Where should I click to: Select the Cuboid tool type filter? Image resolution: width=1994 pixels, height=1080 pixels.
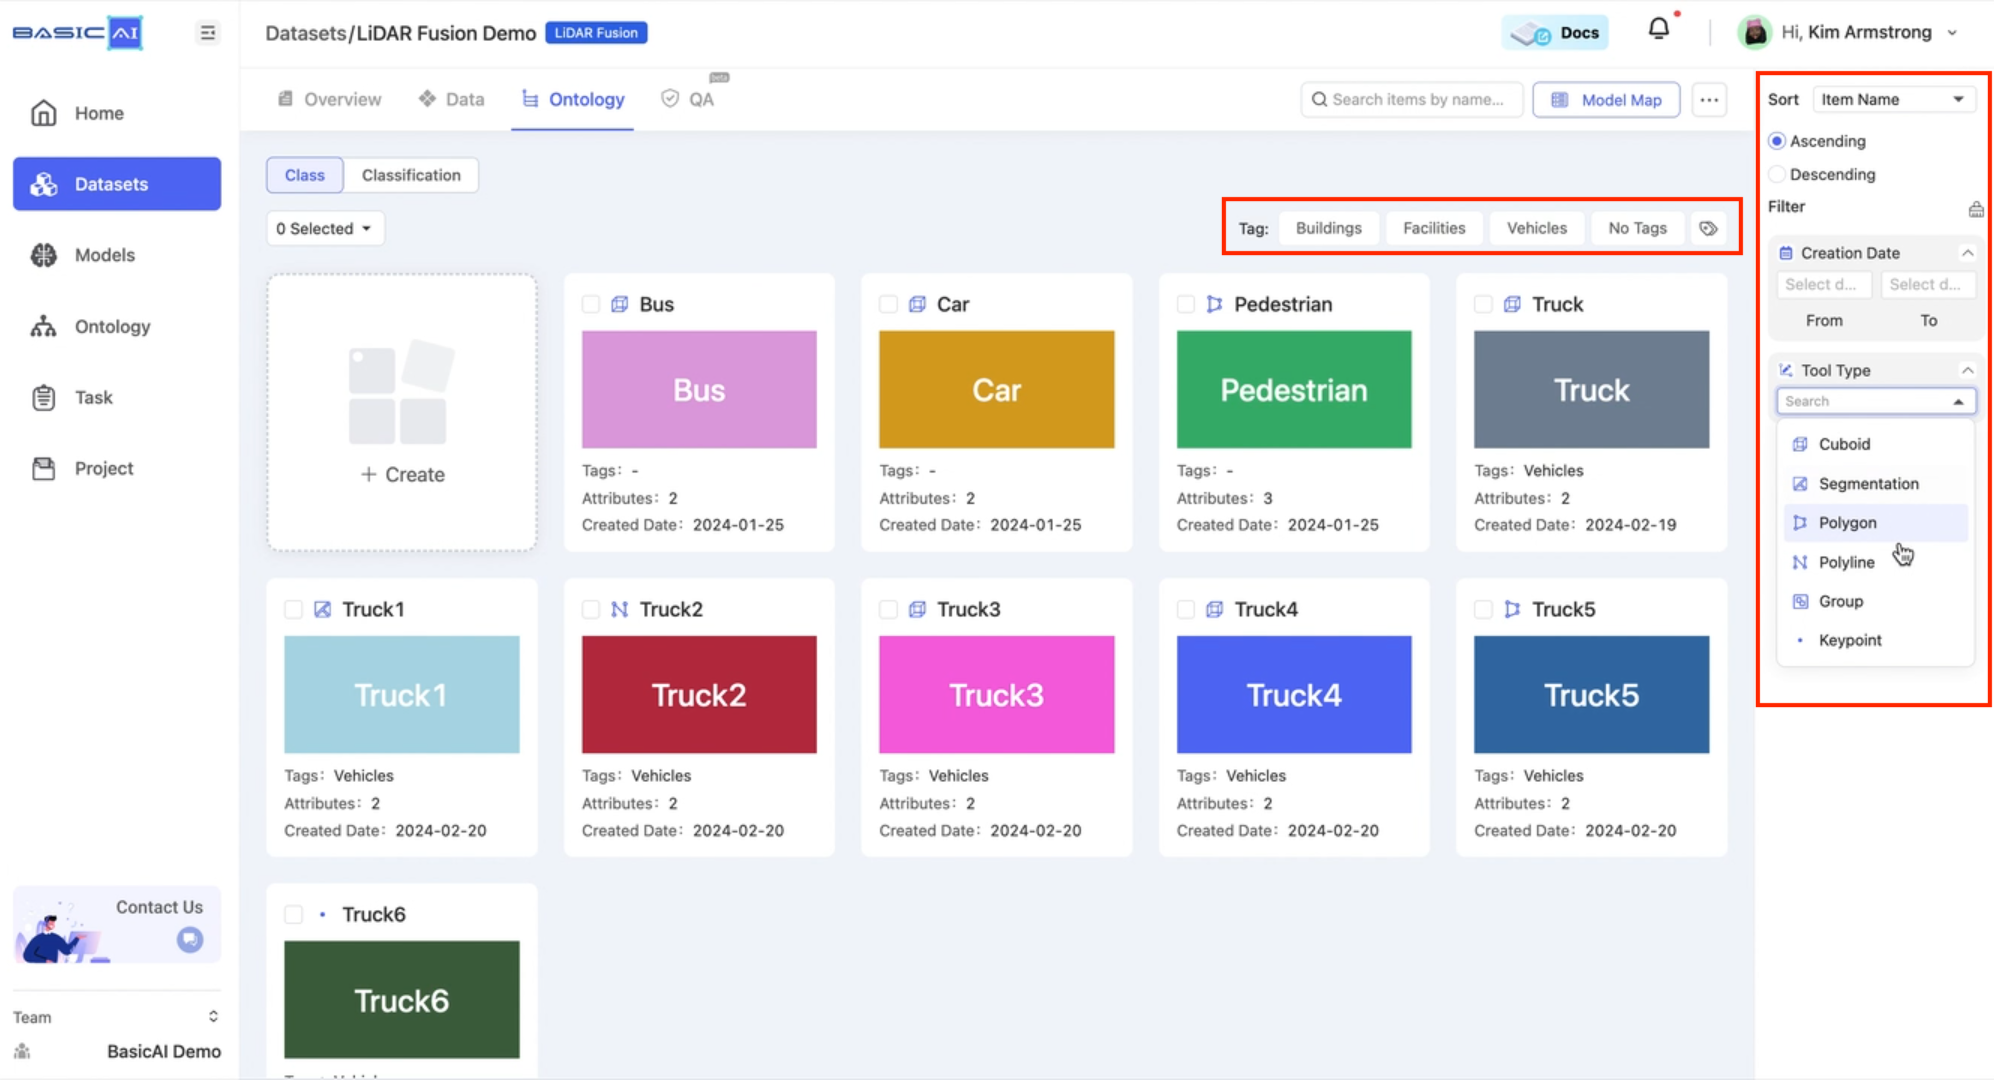point(1844,443)
